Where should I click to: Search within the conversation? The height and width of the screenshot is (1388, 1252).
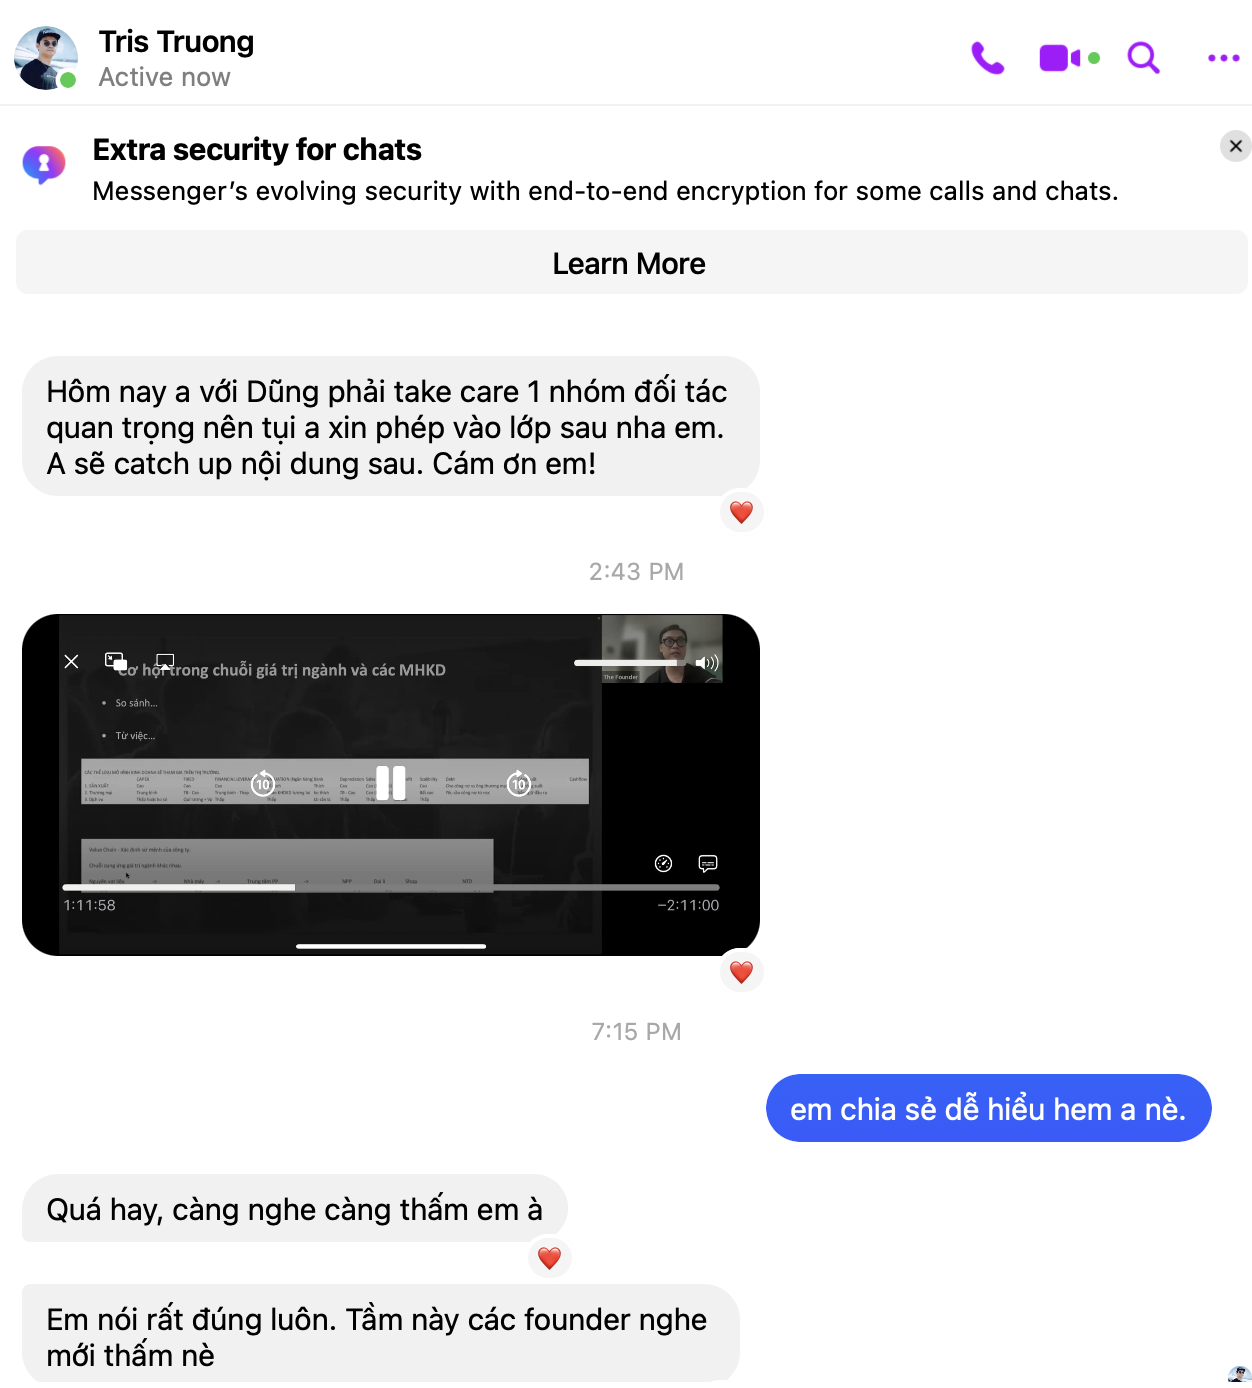coord(1143,58)
